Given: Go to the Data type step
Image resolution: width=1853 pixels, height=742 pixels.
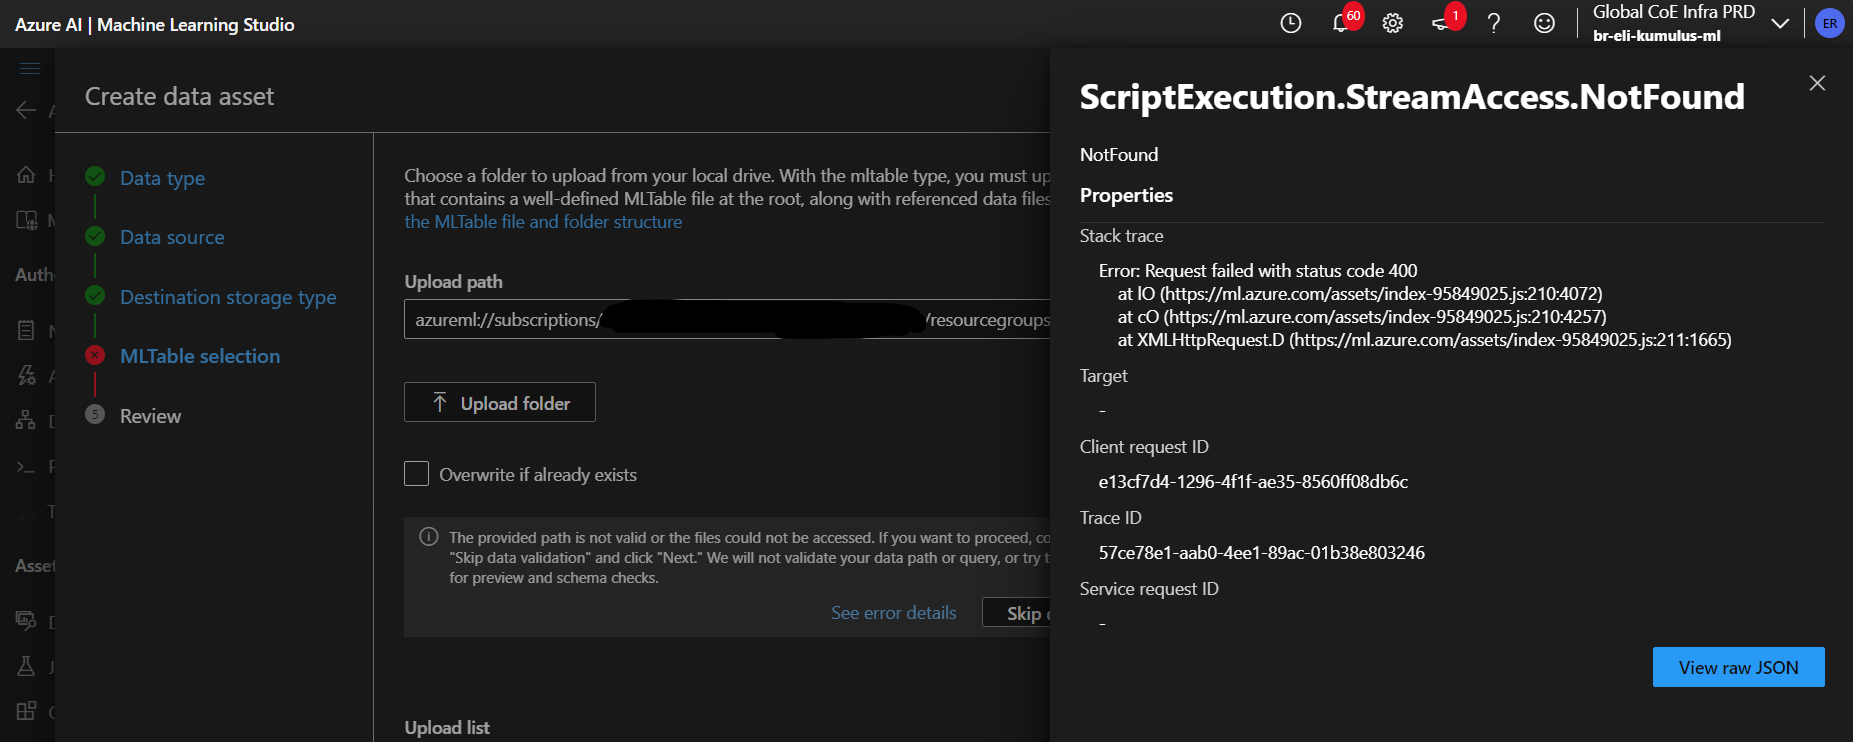Looking at the screenshot, I should 162,178.
